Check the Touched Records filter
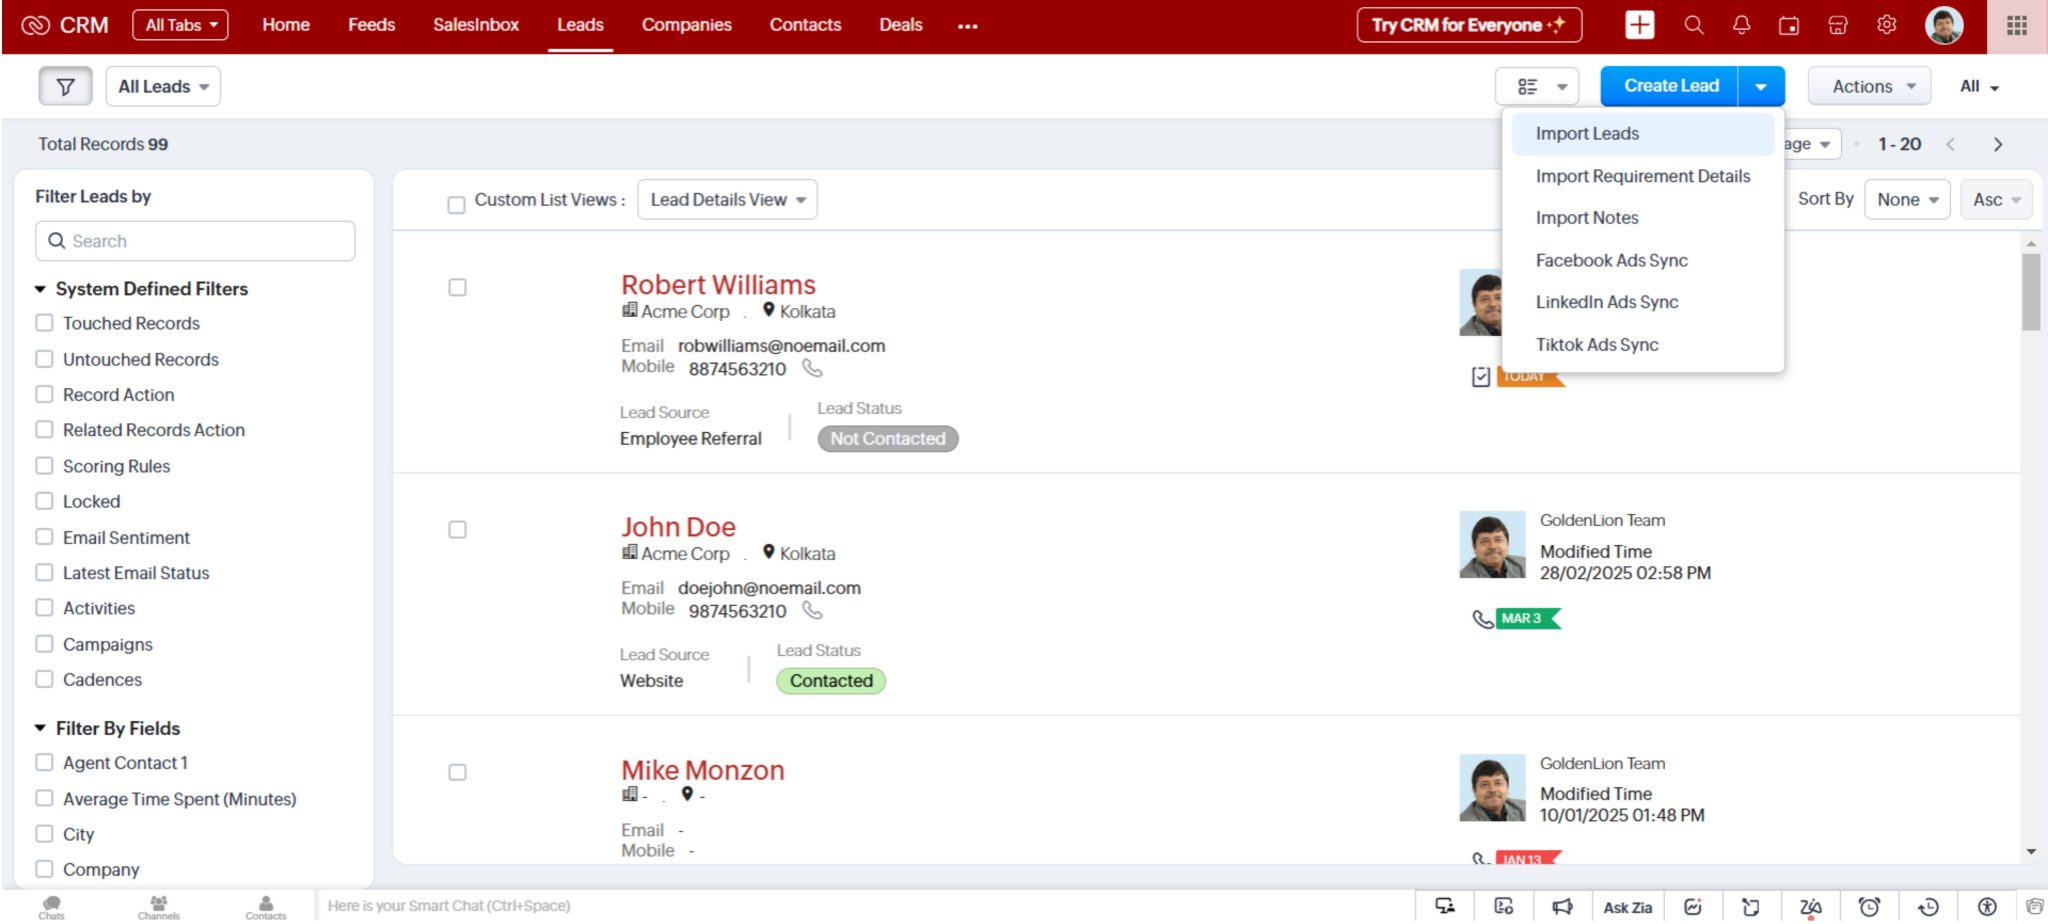The image size is (2048, 924). pos(44,322)
